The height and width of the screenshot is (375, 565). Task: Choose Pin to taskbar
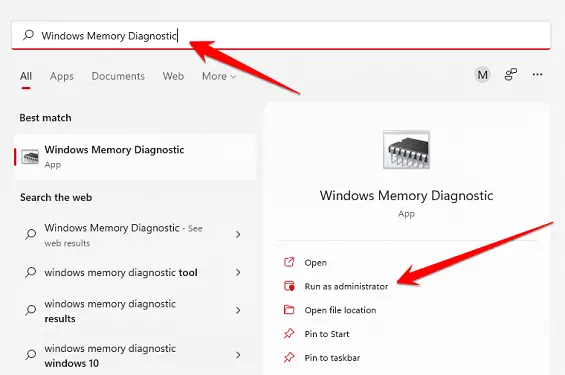point(332,358)
